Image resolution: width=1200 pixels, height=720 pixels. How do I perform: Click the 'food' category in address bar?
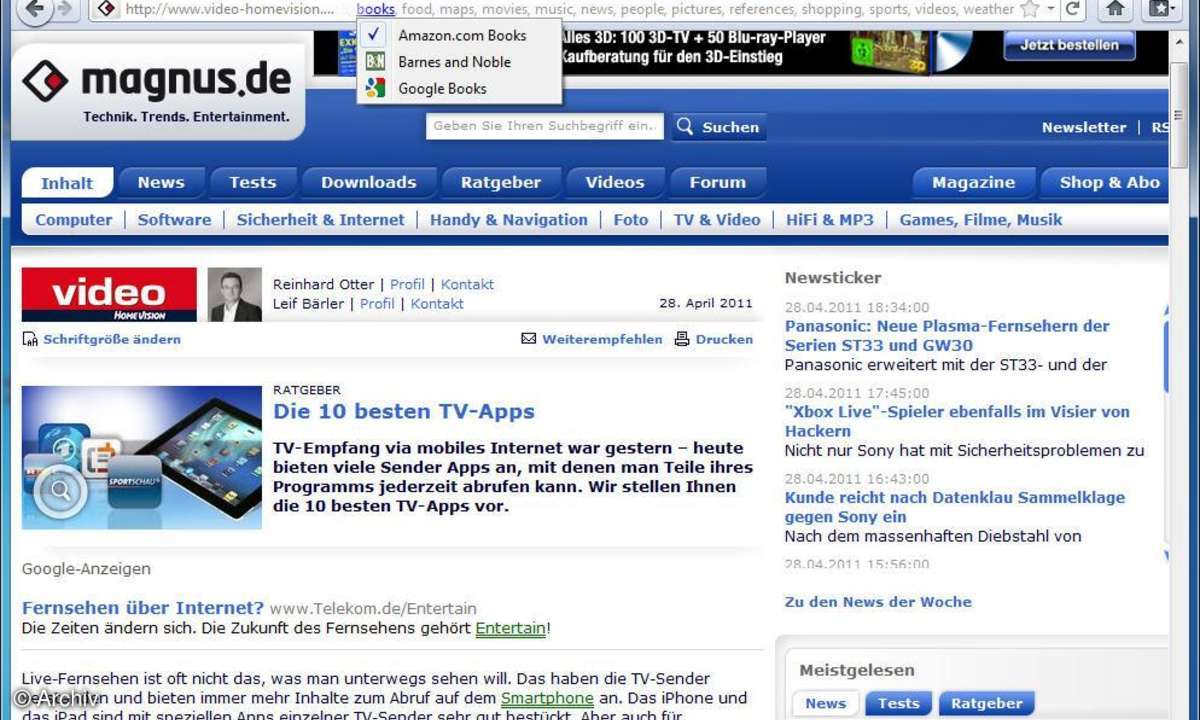pyautogui.click(x=417, y=9)
